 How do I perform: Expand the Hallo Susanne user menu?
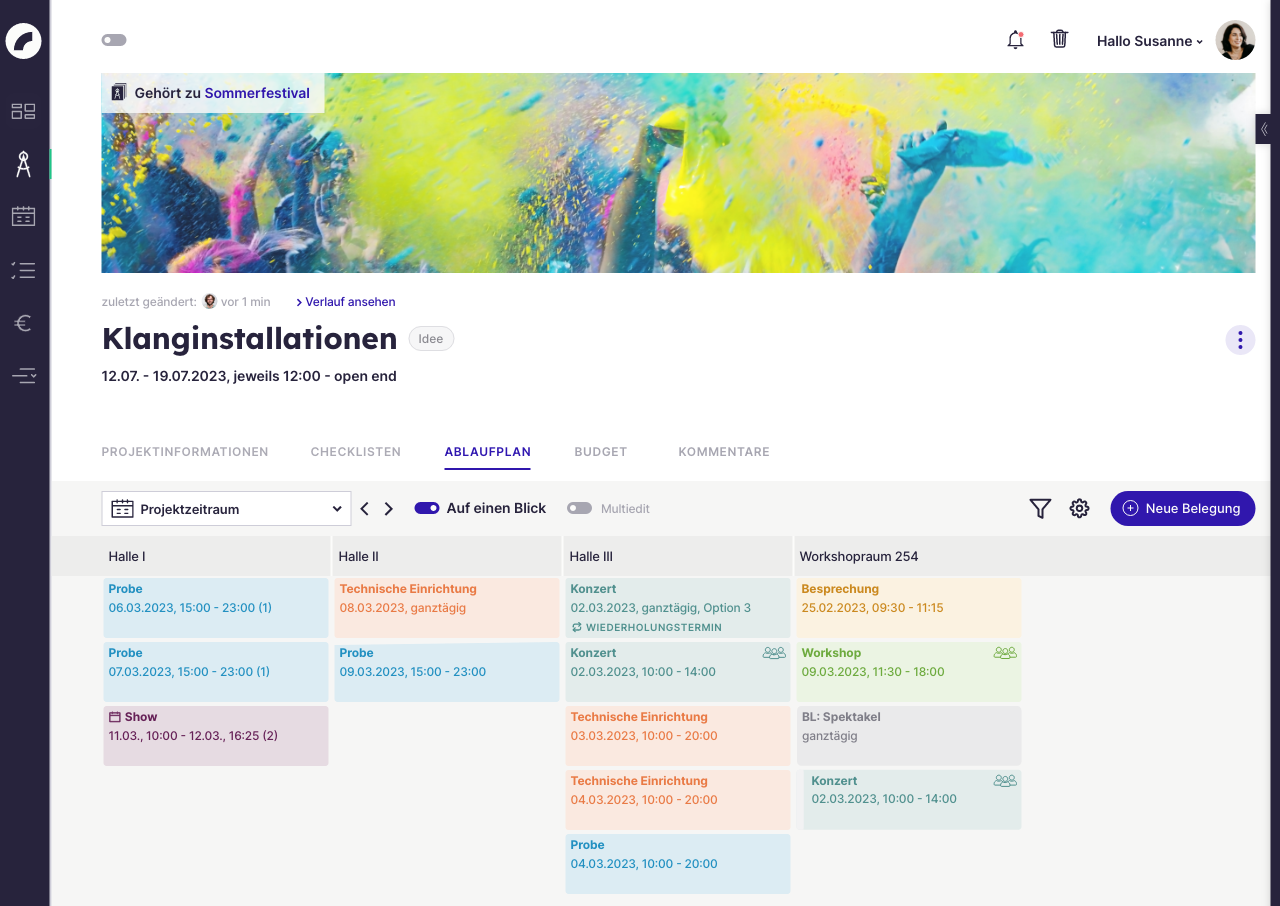pos(1149,41)
